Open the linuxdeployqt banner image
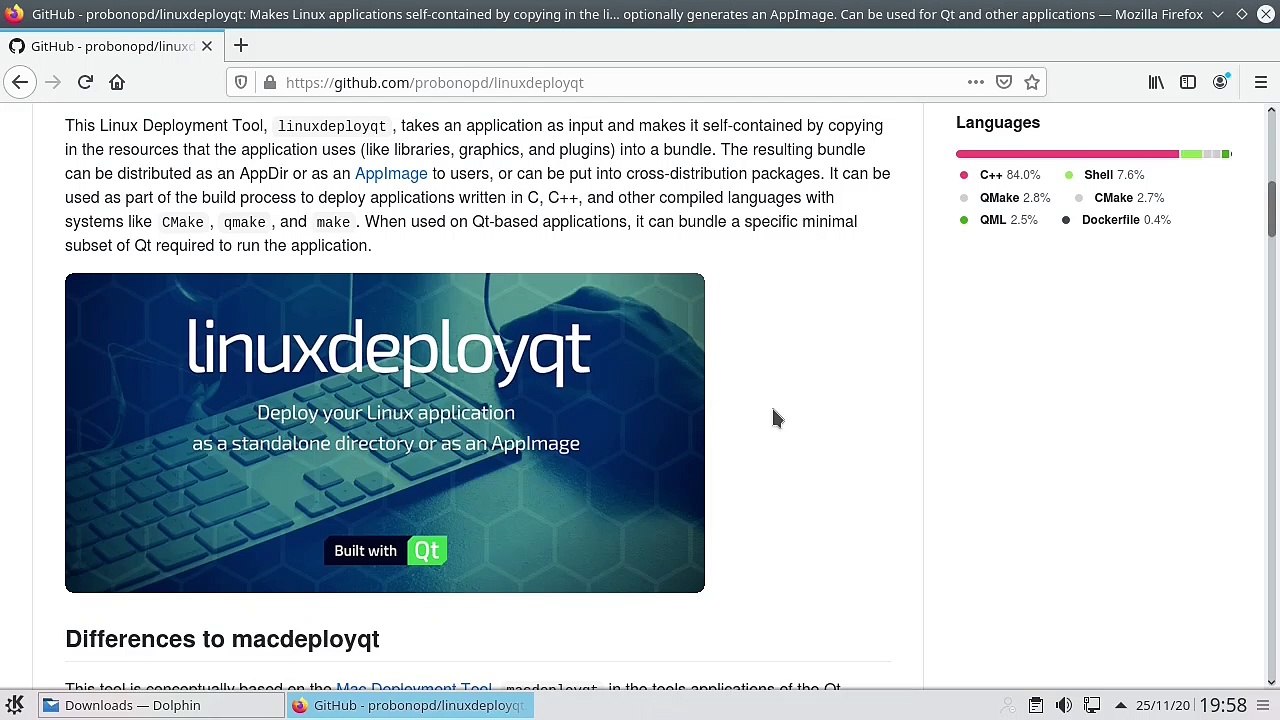This screenshot has width=1280, height=720. 385,433
